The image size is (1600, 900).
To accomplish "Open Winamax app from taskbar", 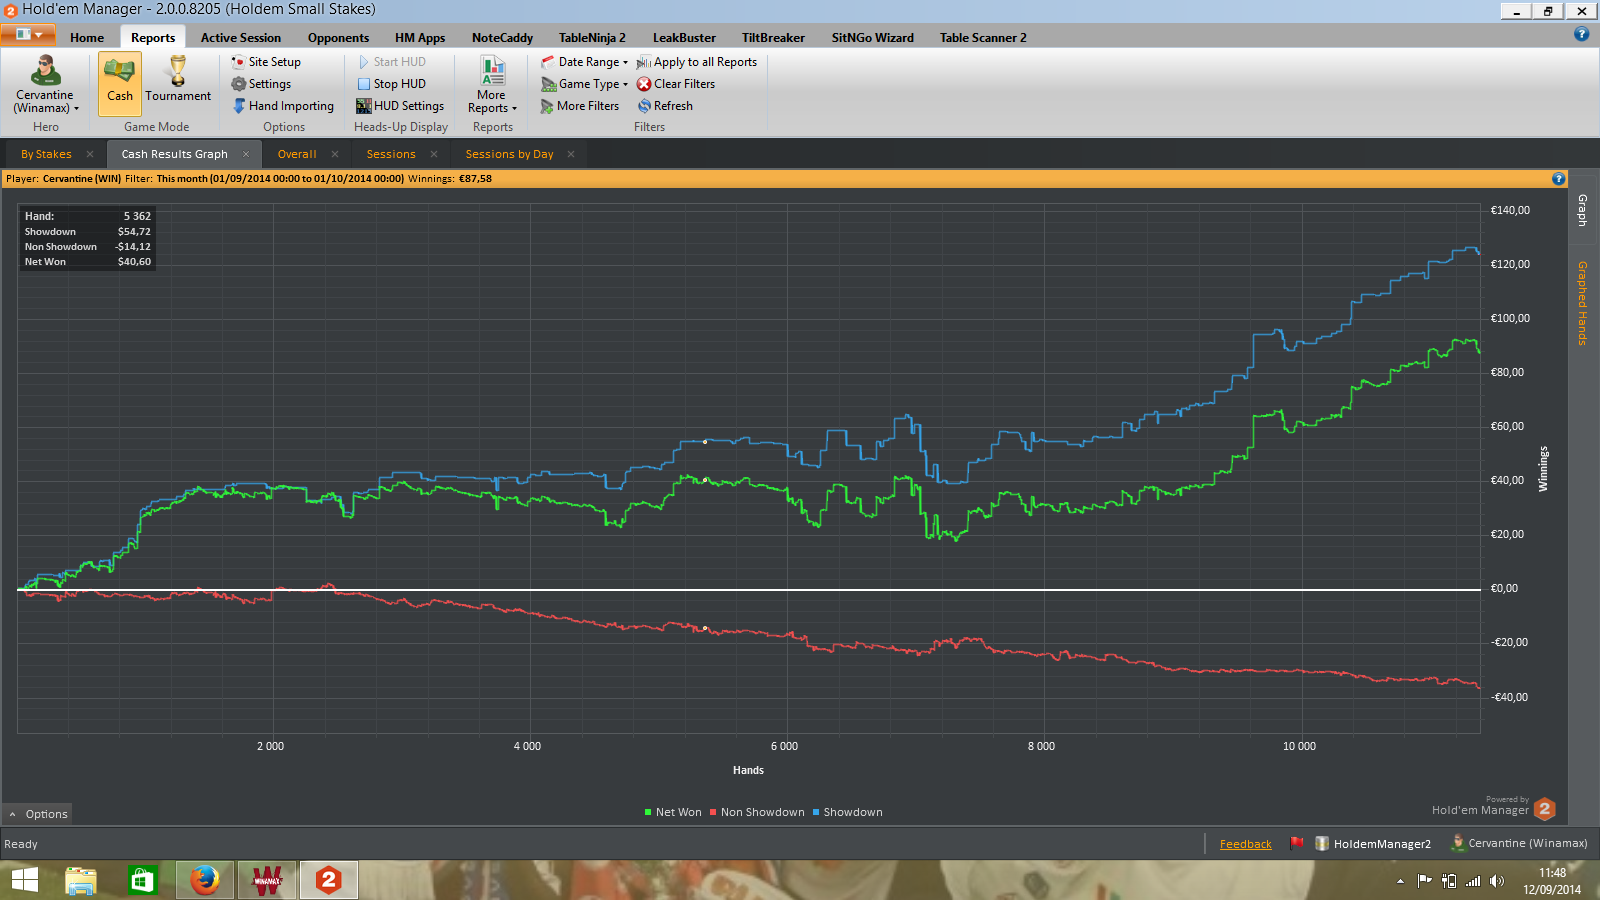I will click(267, 880).
